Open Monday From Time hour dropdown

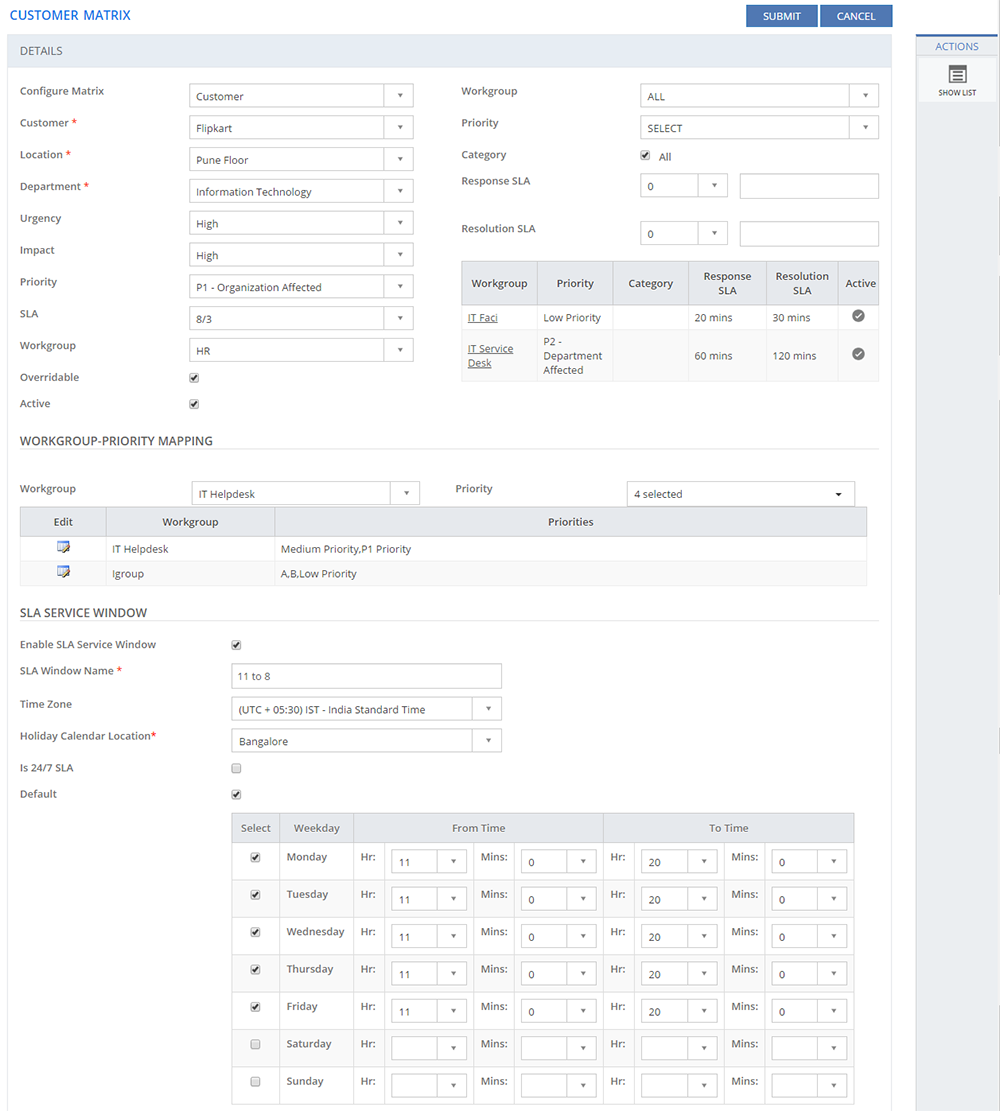[x=428, y=862]
